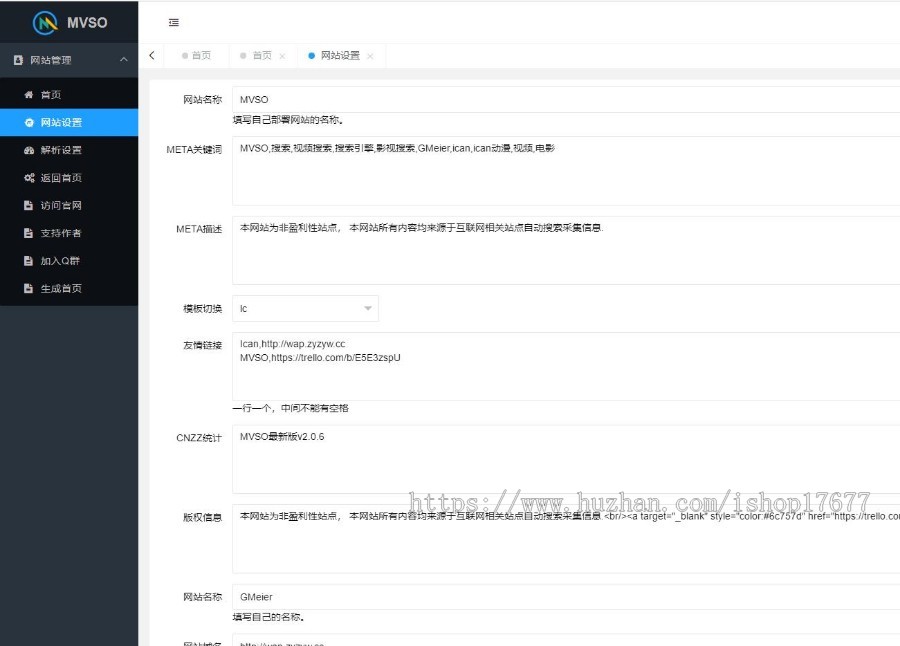900x646 pixels.
Task: Click the 友情链接 text area
Action: tap(566, 366)
